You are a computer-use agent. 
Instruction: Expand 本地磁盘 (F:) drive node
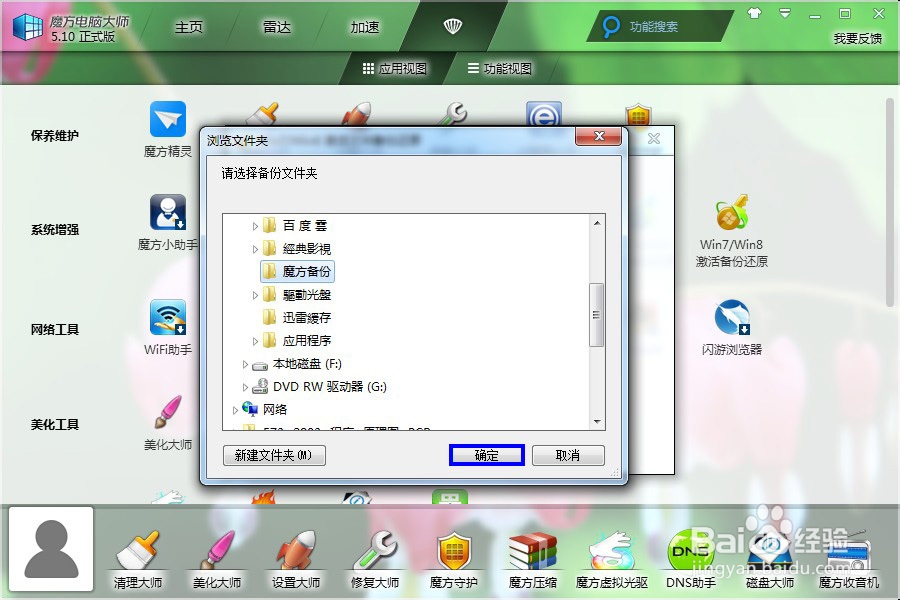pos(245,364)
